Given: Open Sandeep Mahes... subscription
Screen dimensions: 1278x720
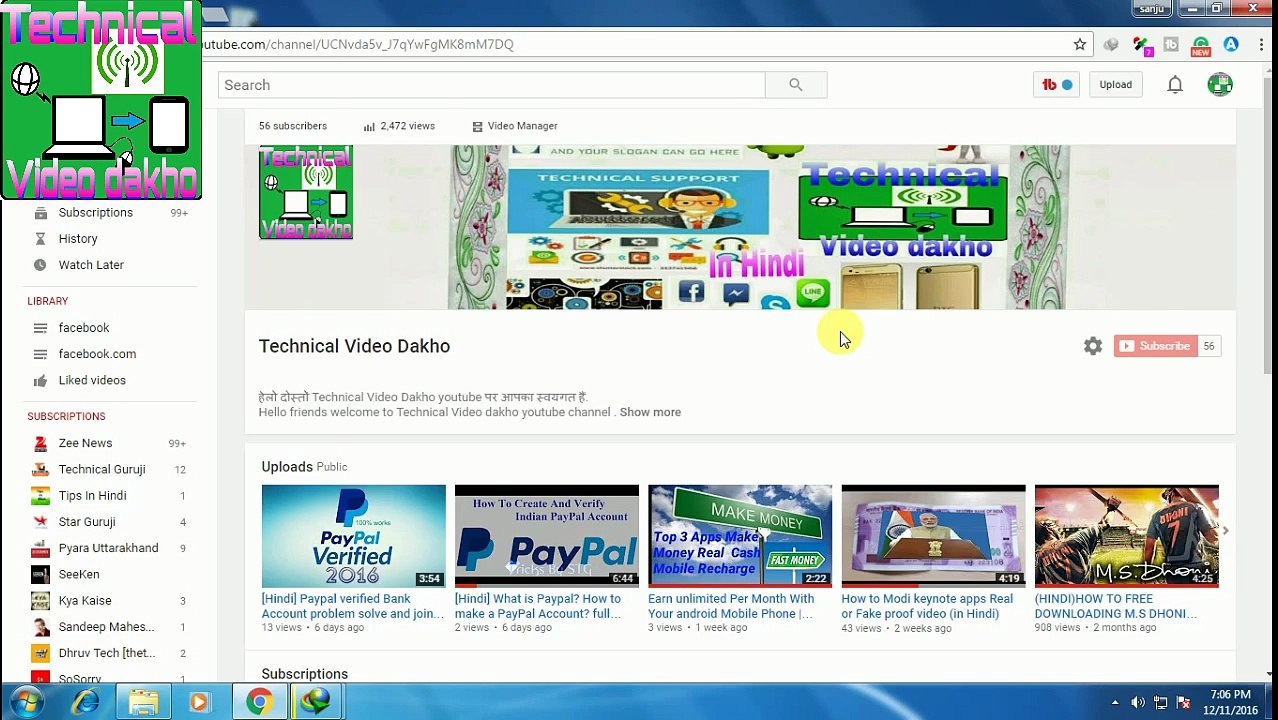Looking at the screenshot, I should click(x=108, y=627).
